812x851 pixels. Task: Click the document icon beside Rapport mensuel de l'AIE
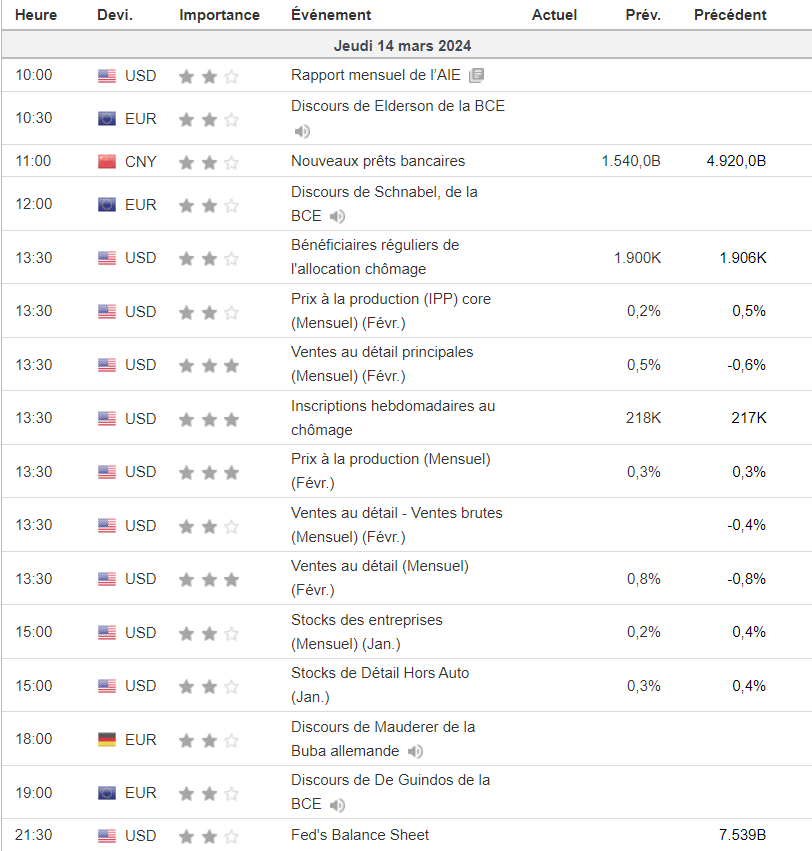tap(477, 75)
